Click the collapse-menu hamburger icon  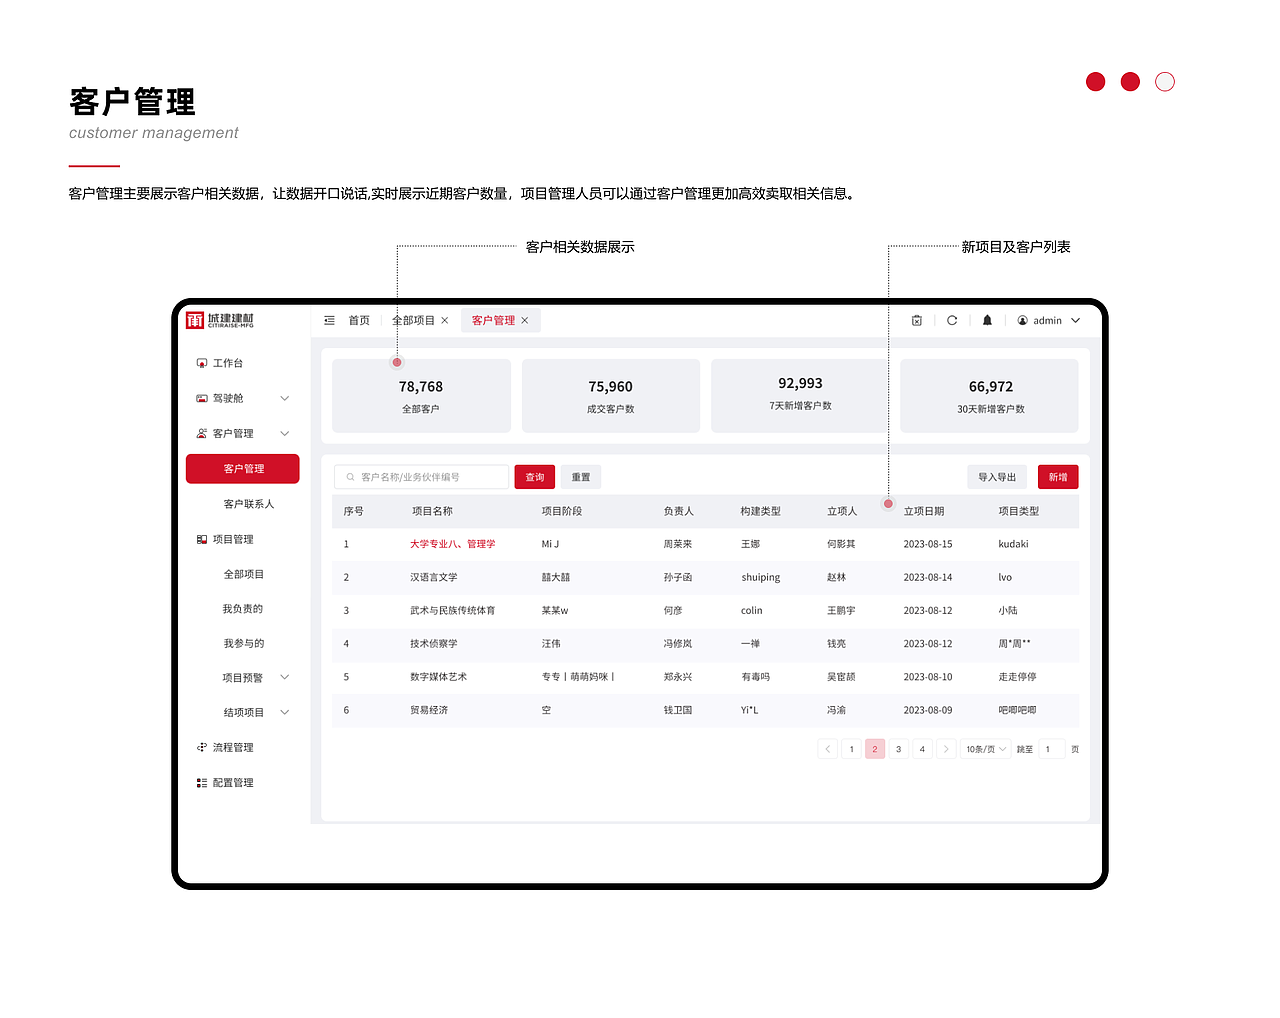[329, 320]
